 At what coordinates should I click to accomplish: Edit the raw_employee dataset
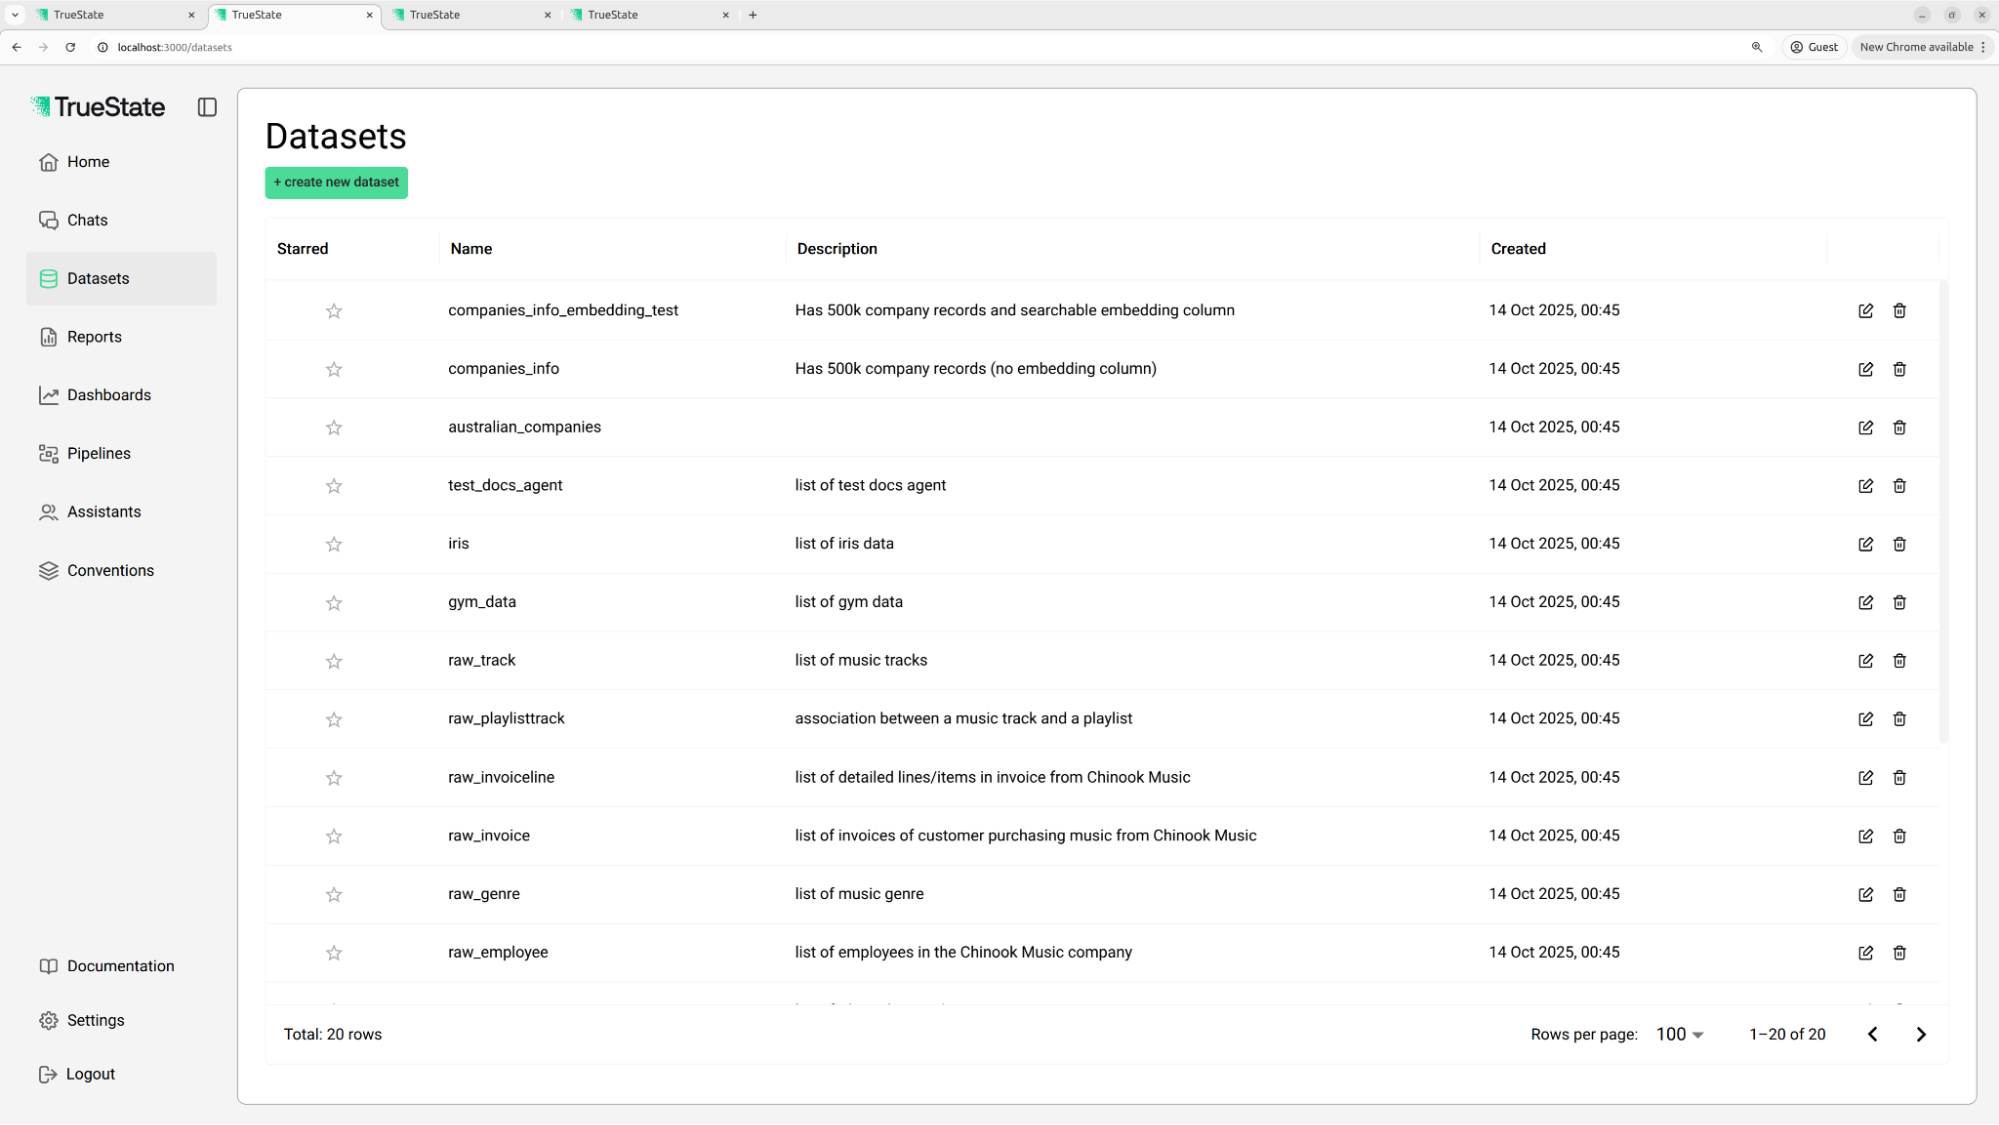click(x=1865, y=953)
